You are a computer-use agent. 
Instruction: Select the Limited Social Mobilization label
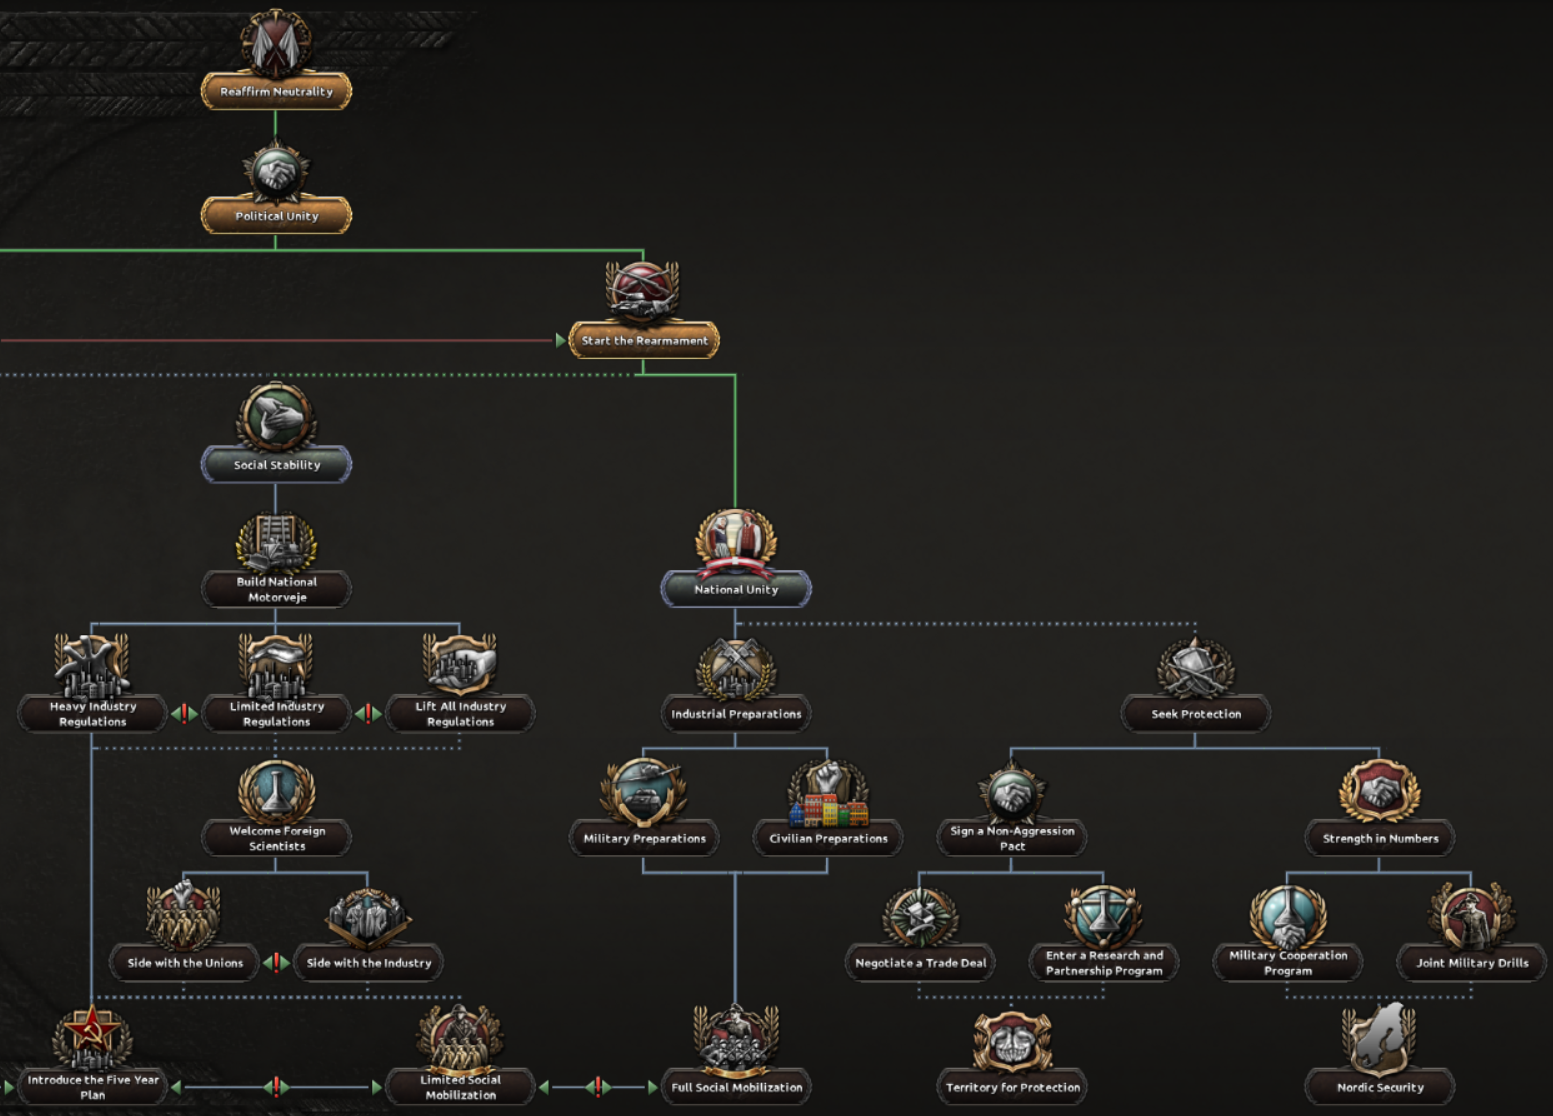click(x=460, y=1087)
